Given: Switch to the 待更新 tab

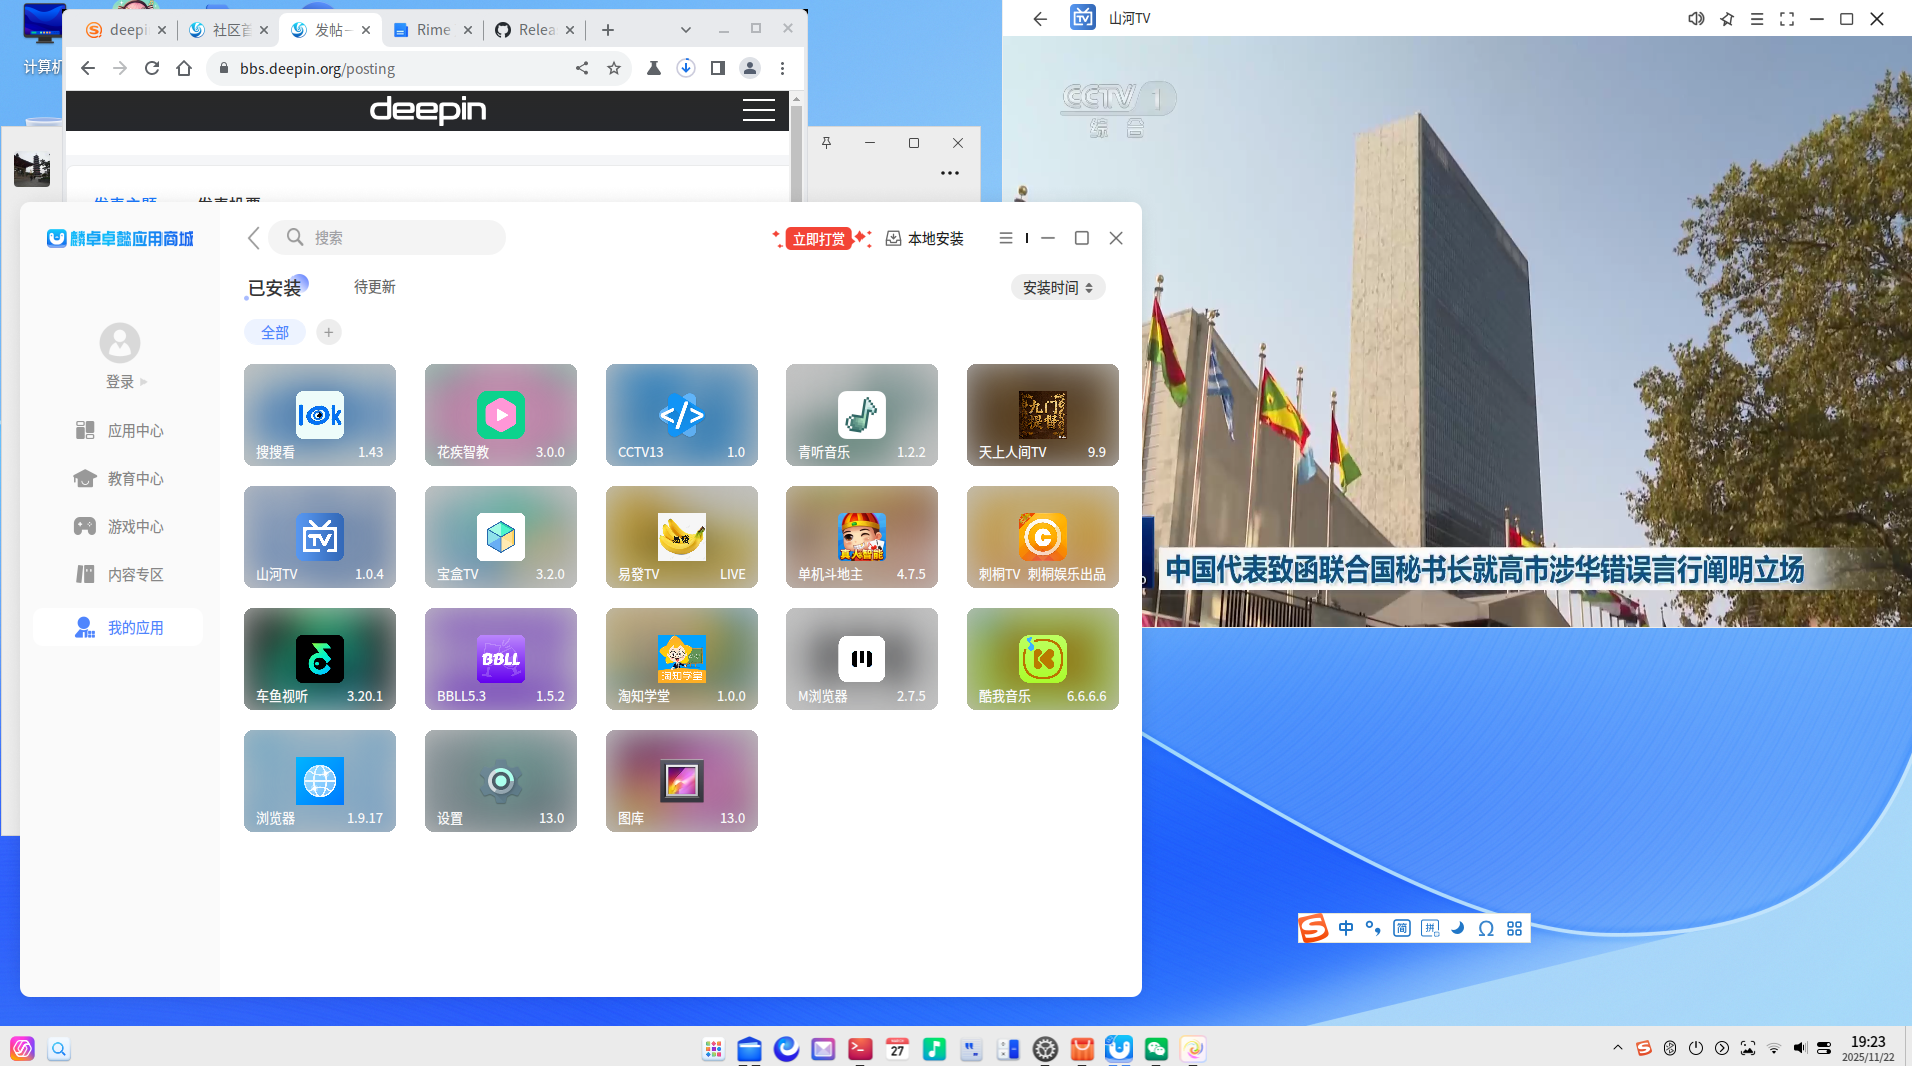Looking at the screenshot, I should pyautogui.click(x=375, y=287).
